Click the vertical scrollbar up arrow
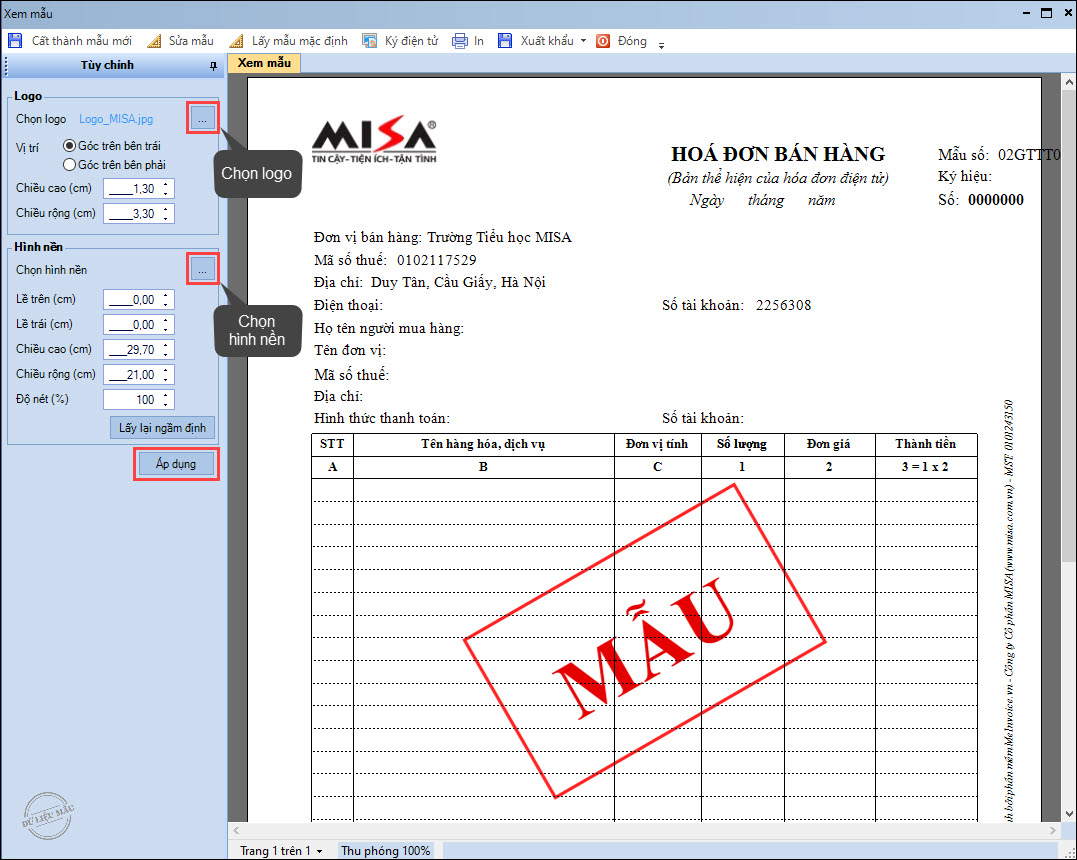 (1069, 82)
